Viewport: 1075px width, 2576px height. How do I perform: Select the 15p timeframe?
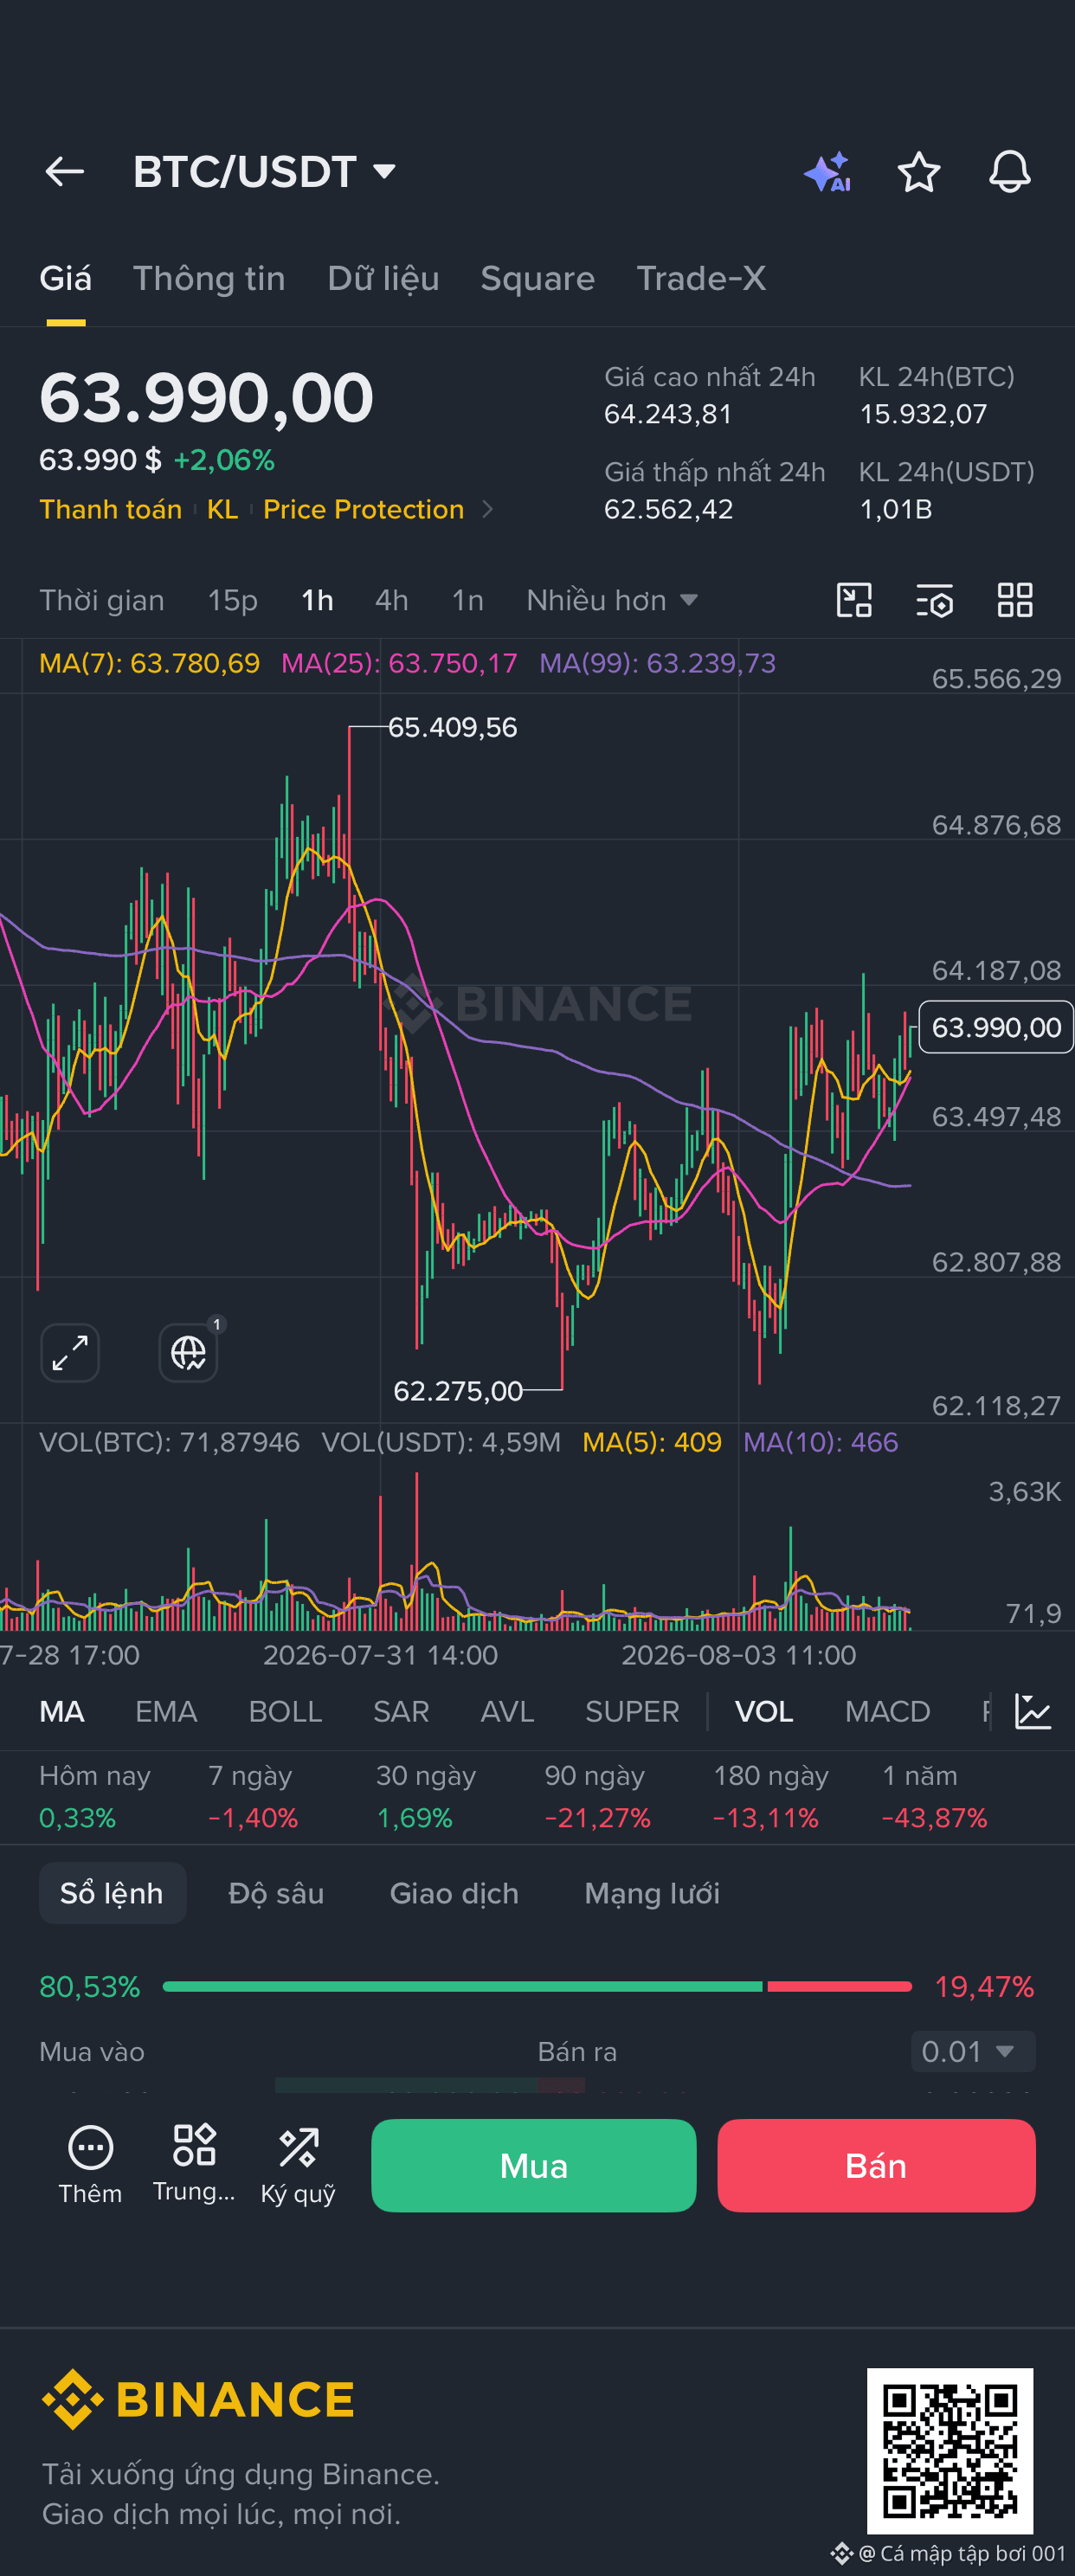tap(233, 600)
